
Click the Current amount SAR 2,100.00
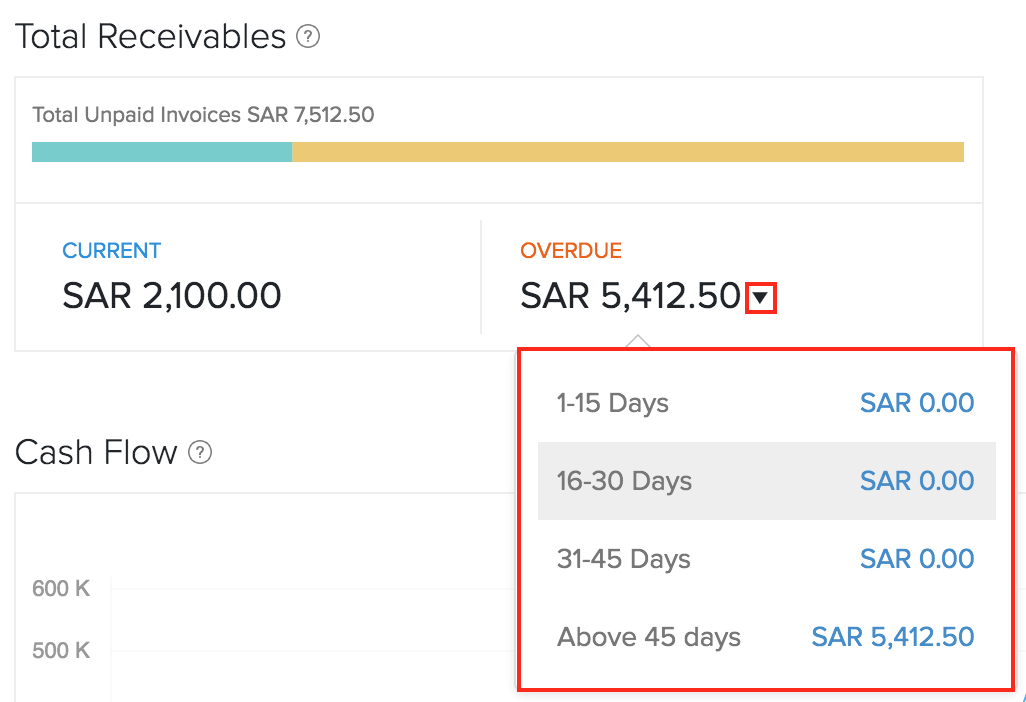pos(171,296)
